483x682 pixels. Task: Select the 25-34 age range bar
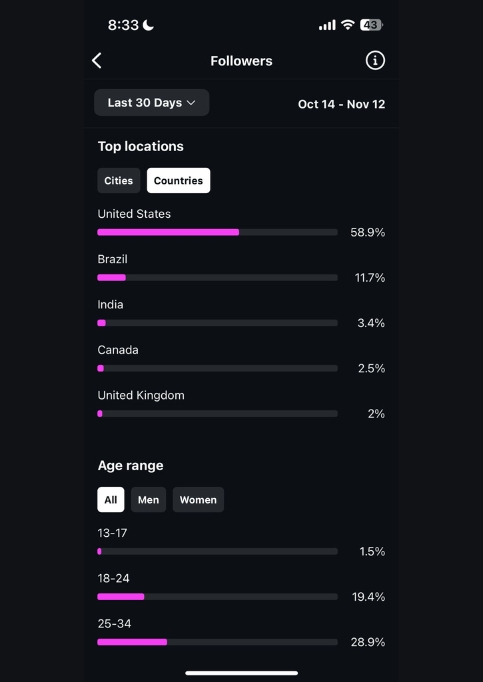[218, 642]
